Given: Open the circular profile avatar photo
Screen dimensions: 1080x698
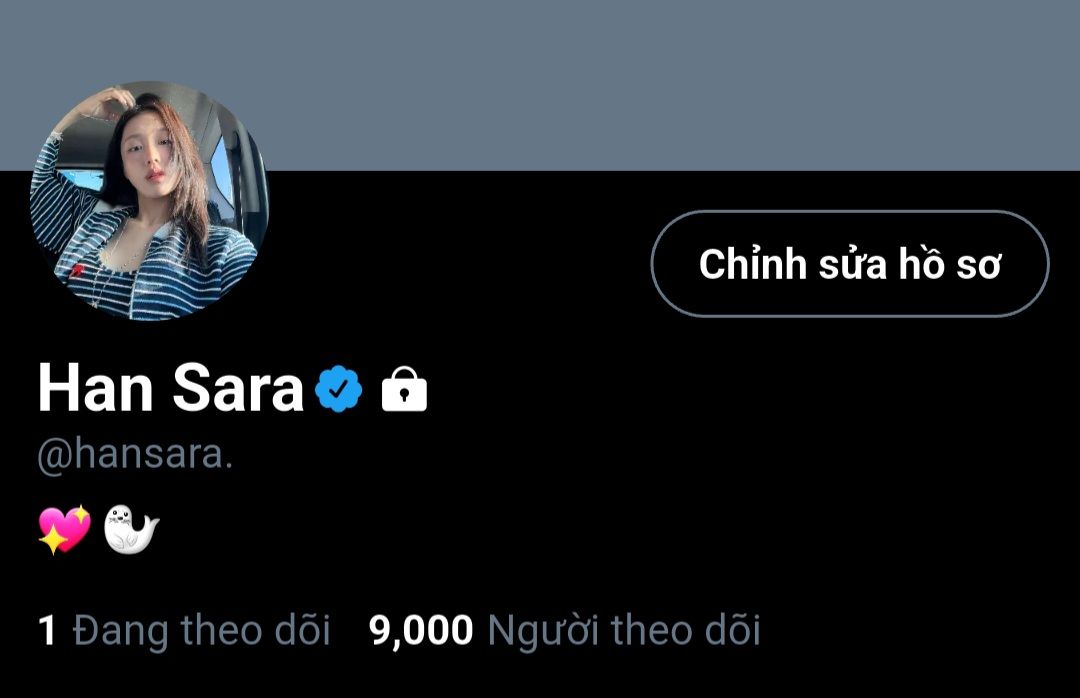Looking at the screenshot, I should pyautogui.click(x=149, y=201).
